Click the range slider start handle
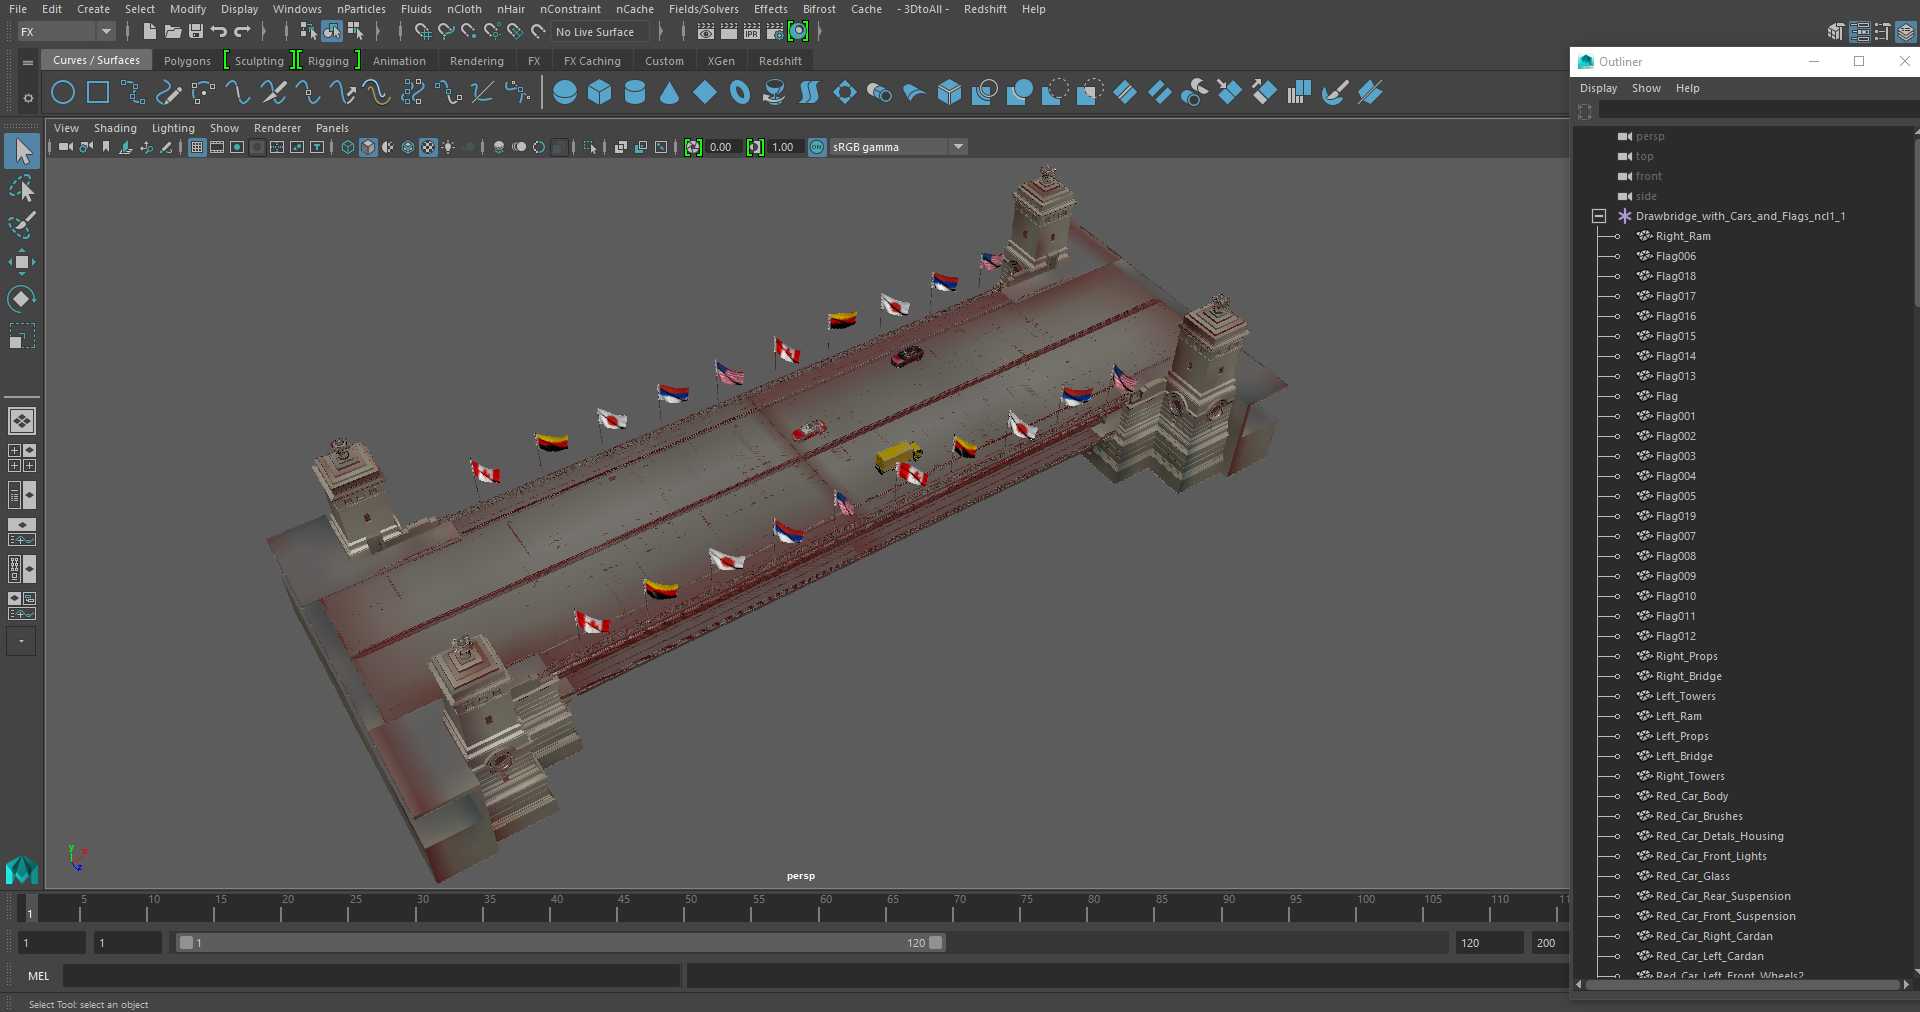 186,943
